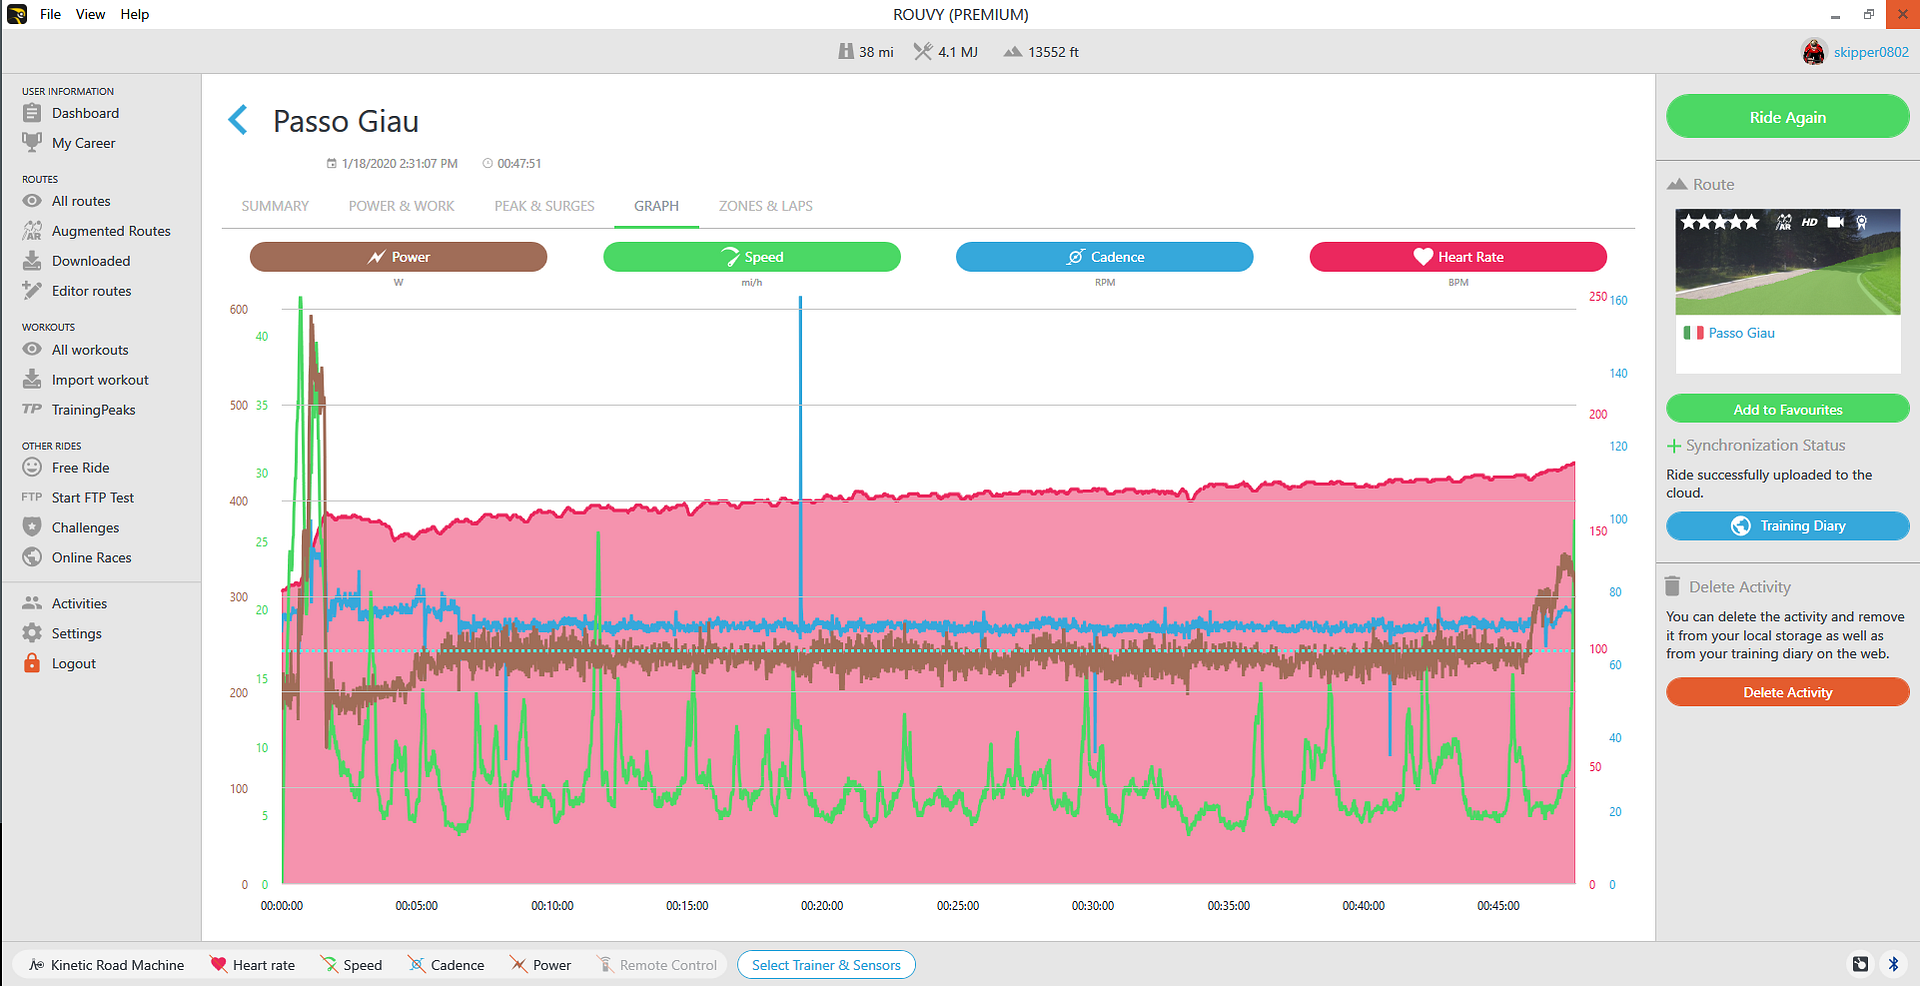The height and width of the screenshot is (986, 1920).
Task: Switch to the ZONES & LAPS tab
Action: (x=766, y=206)
